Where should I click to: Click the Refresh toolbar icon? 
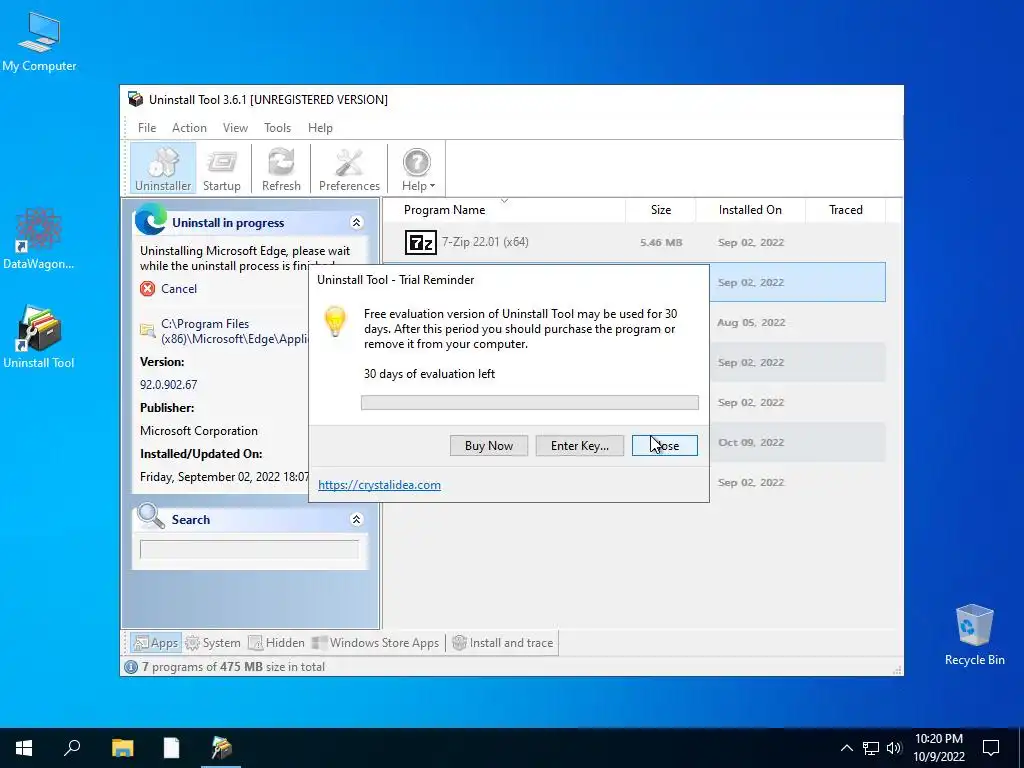(281, 169)
